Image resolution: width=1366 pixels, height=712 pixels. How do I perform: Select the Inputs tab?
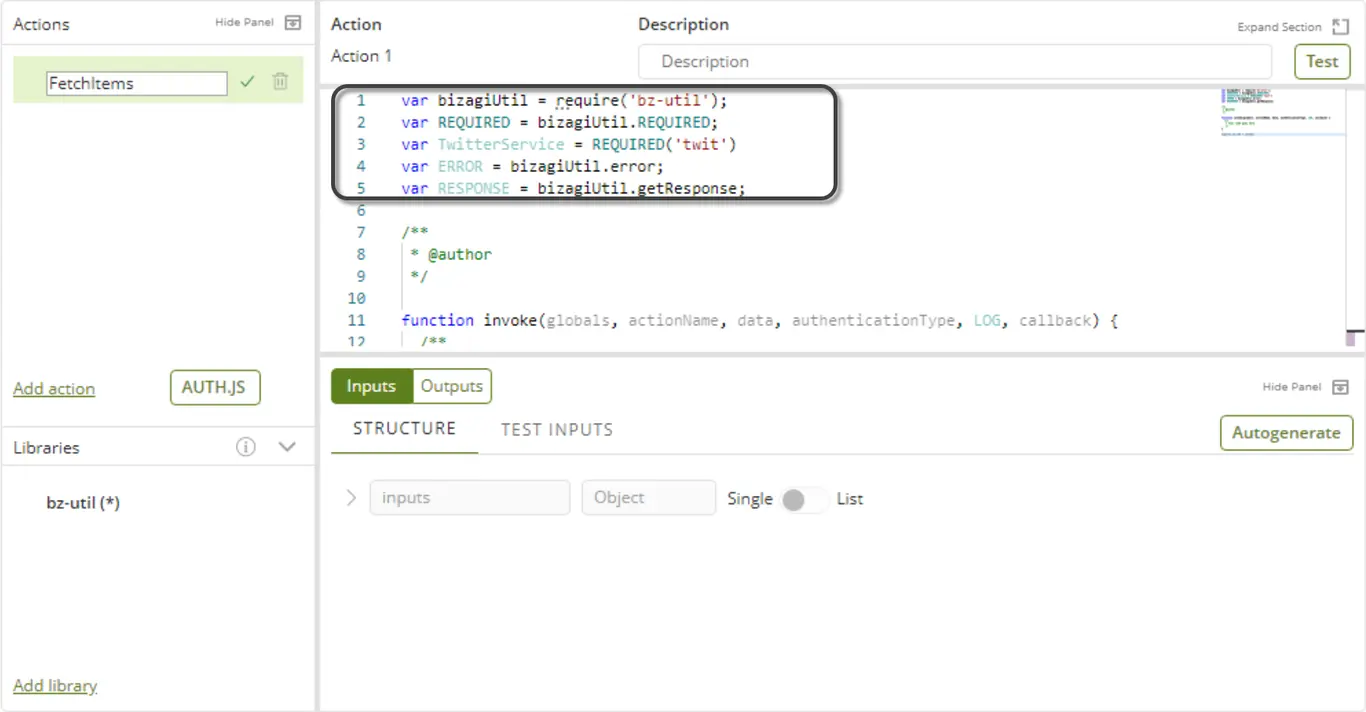click(371, 386)
